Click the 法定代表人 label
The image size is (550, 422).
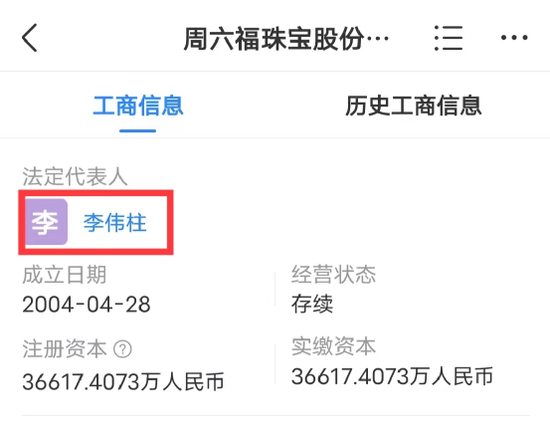point(75,176)
